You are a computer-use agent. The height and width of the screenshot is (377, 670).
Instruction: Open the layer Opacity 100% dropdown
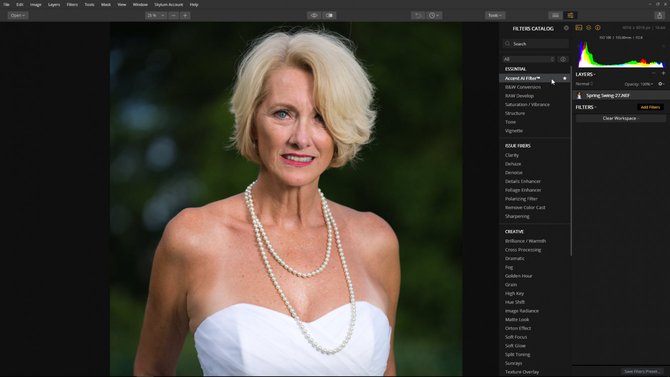[x=638, y=84]
